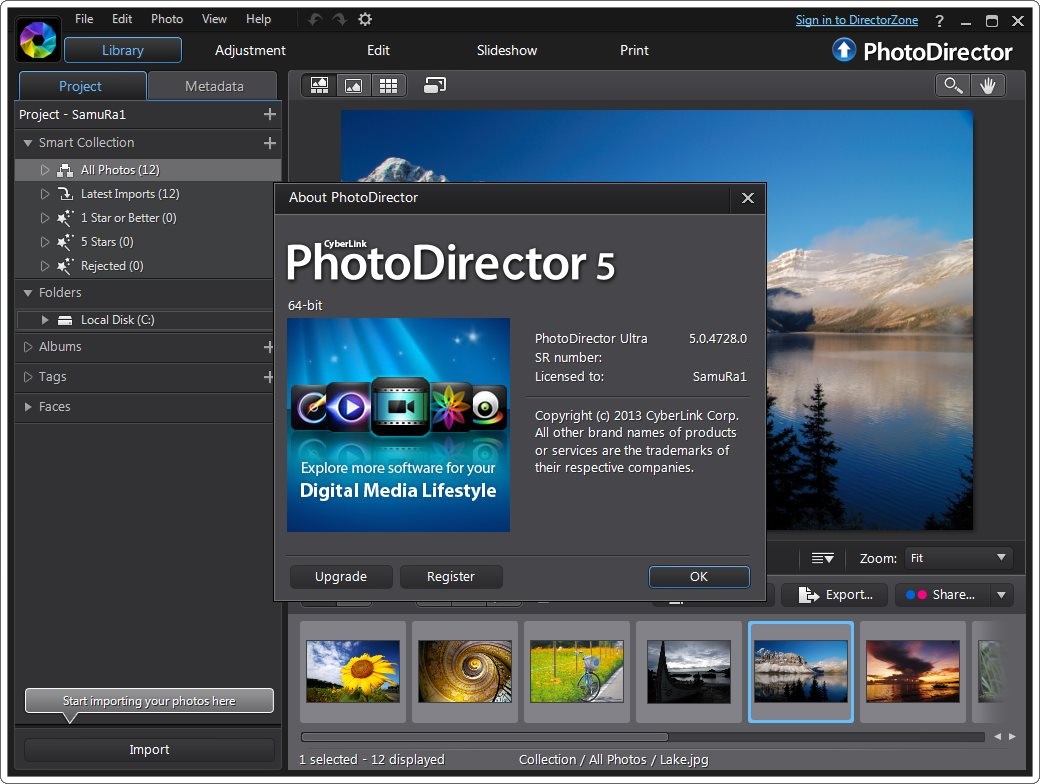
Task: Open the Help menu
Action: tap(259, 19)
